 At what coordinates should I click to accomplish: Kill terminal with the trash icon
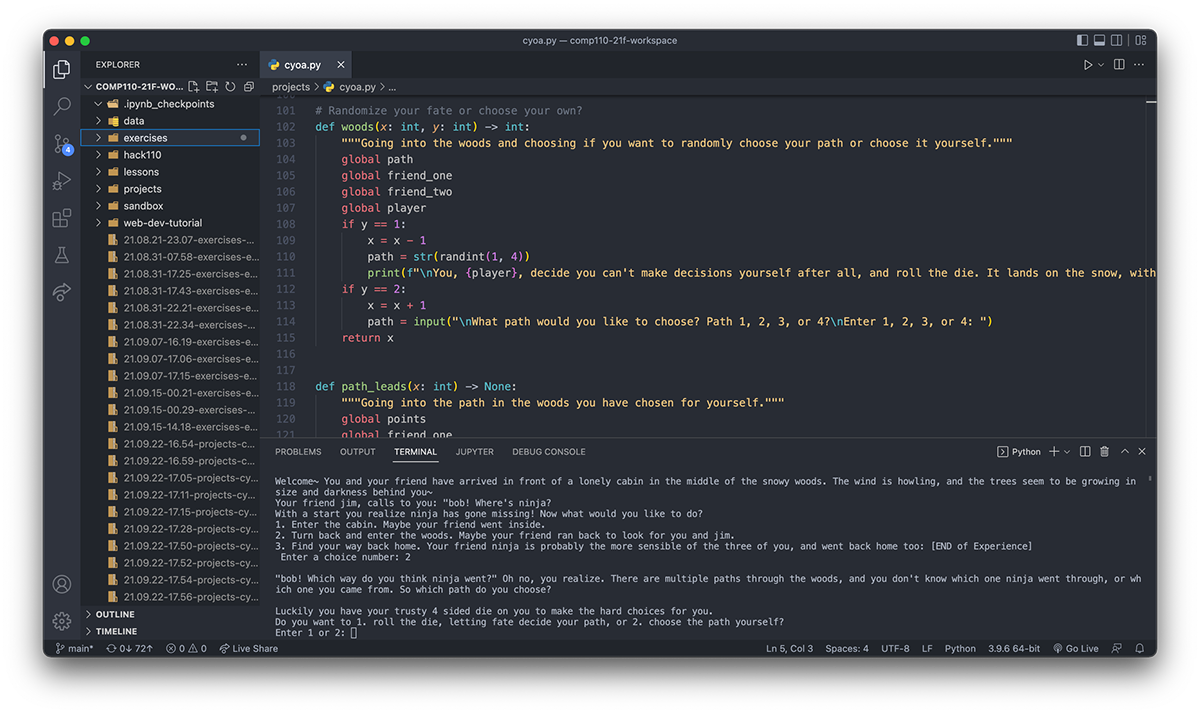pyautogui.click(x=1104, y=452)
